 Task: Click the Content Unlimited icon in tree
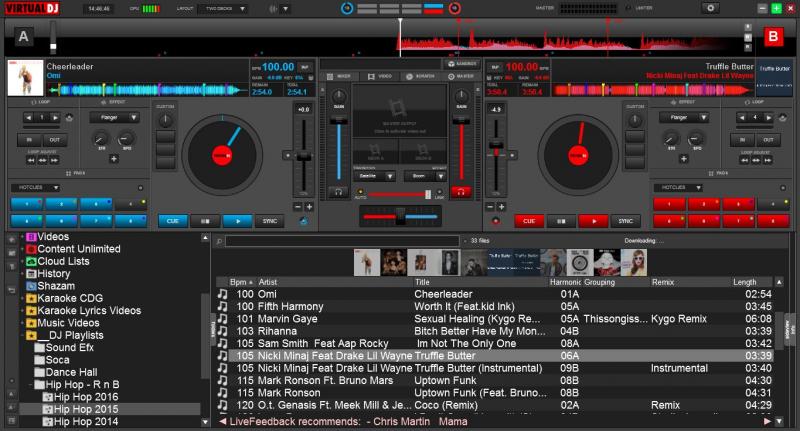(31, 249)
